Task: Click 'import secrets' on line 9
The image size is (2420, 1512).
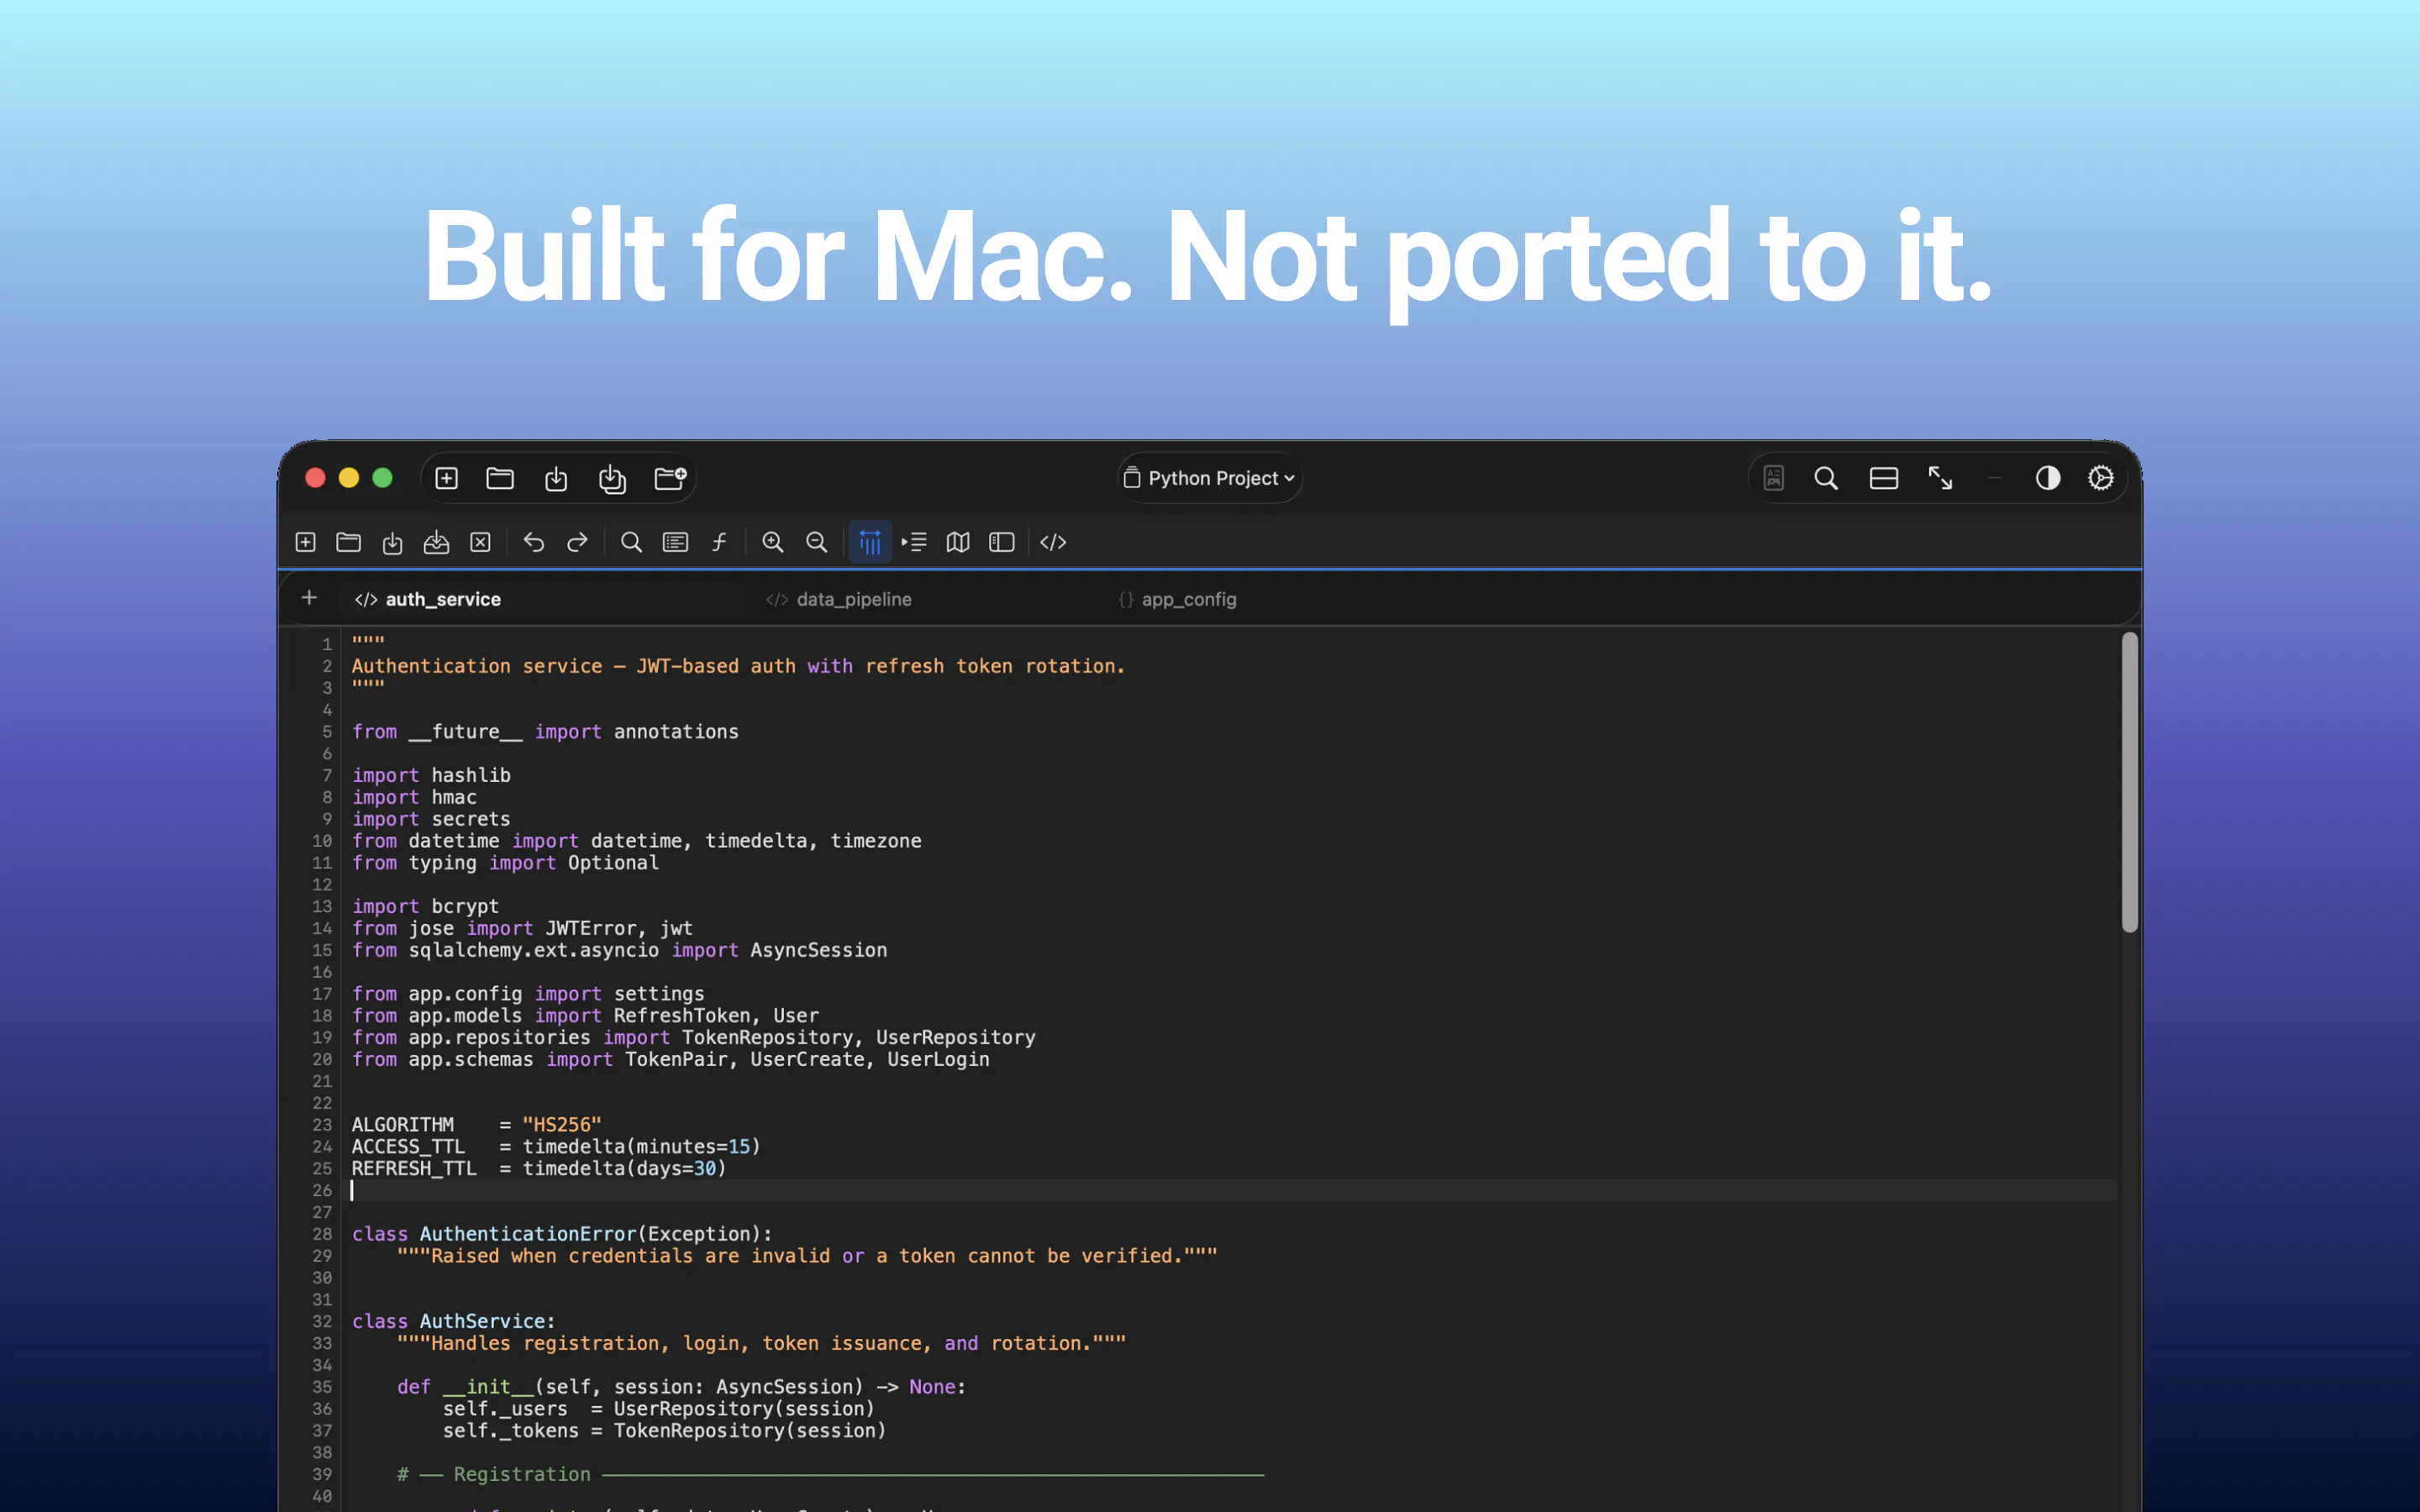Action: click(x=431, y=819)
